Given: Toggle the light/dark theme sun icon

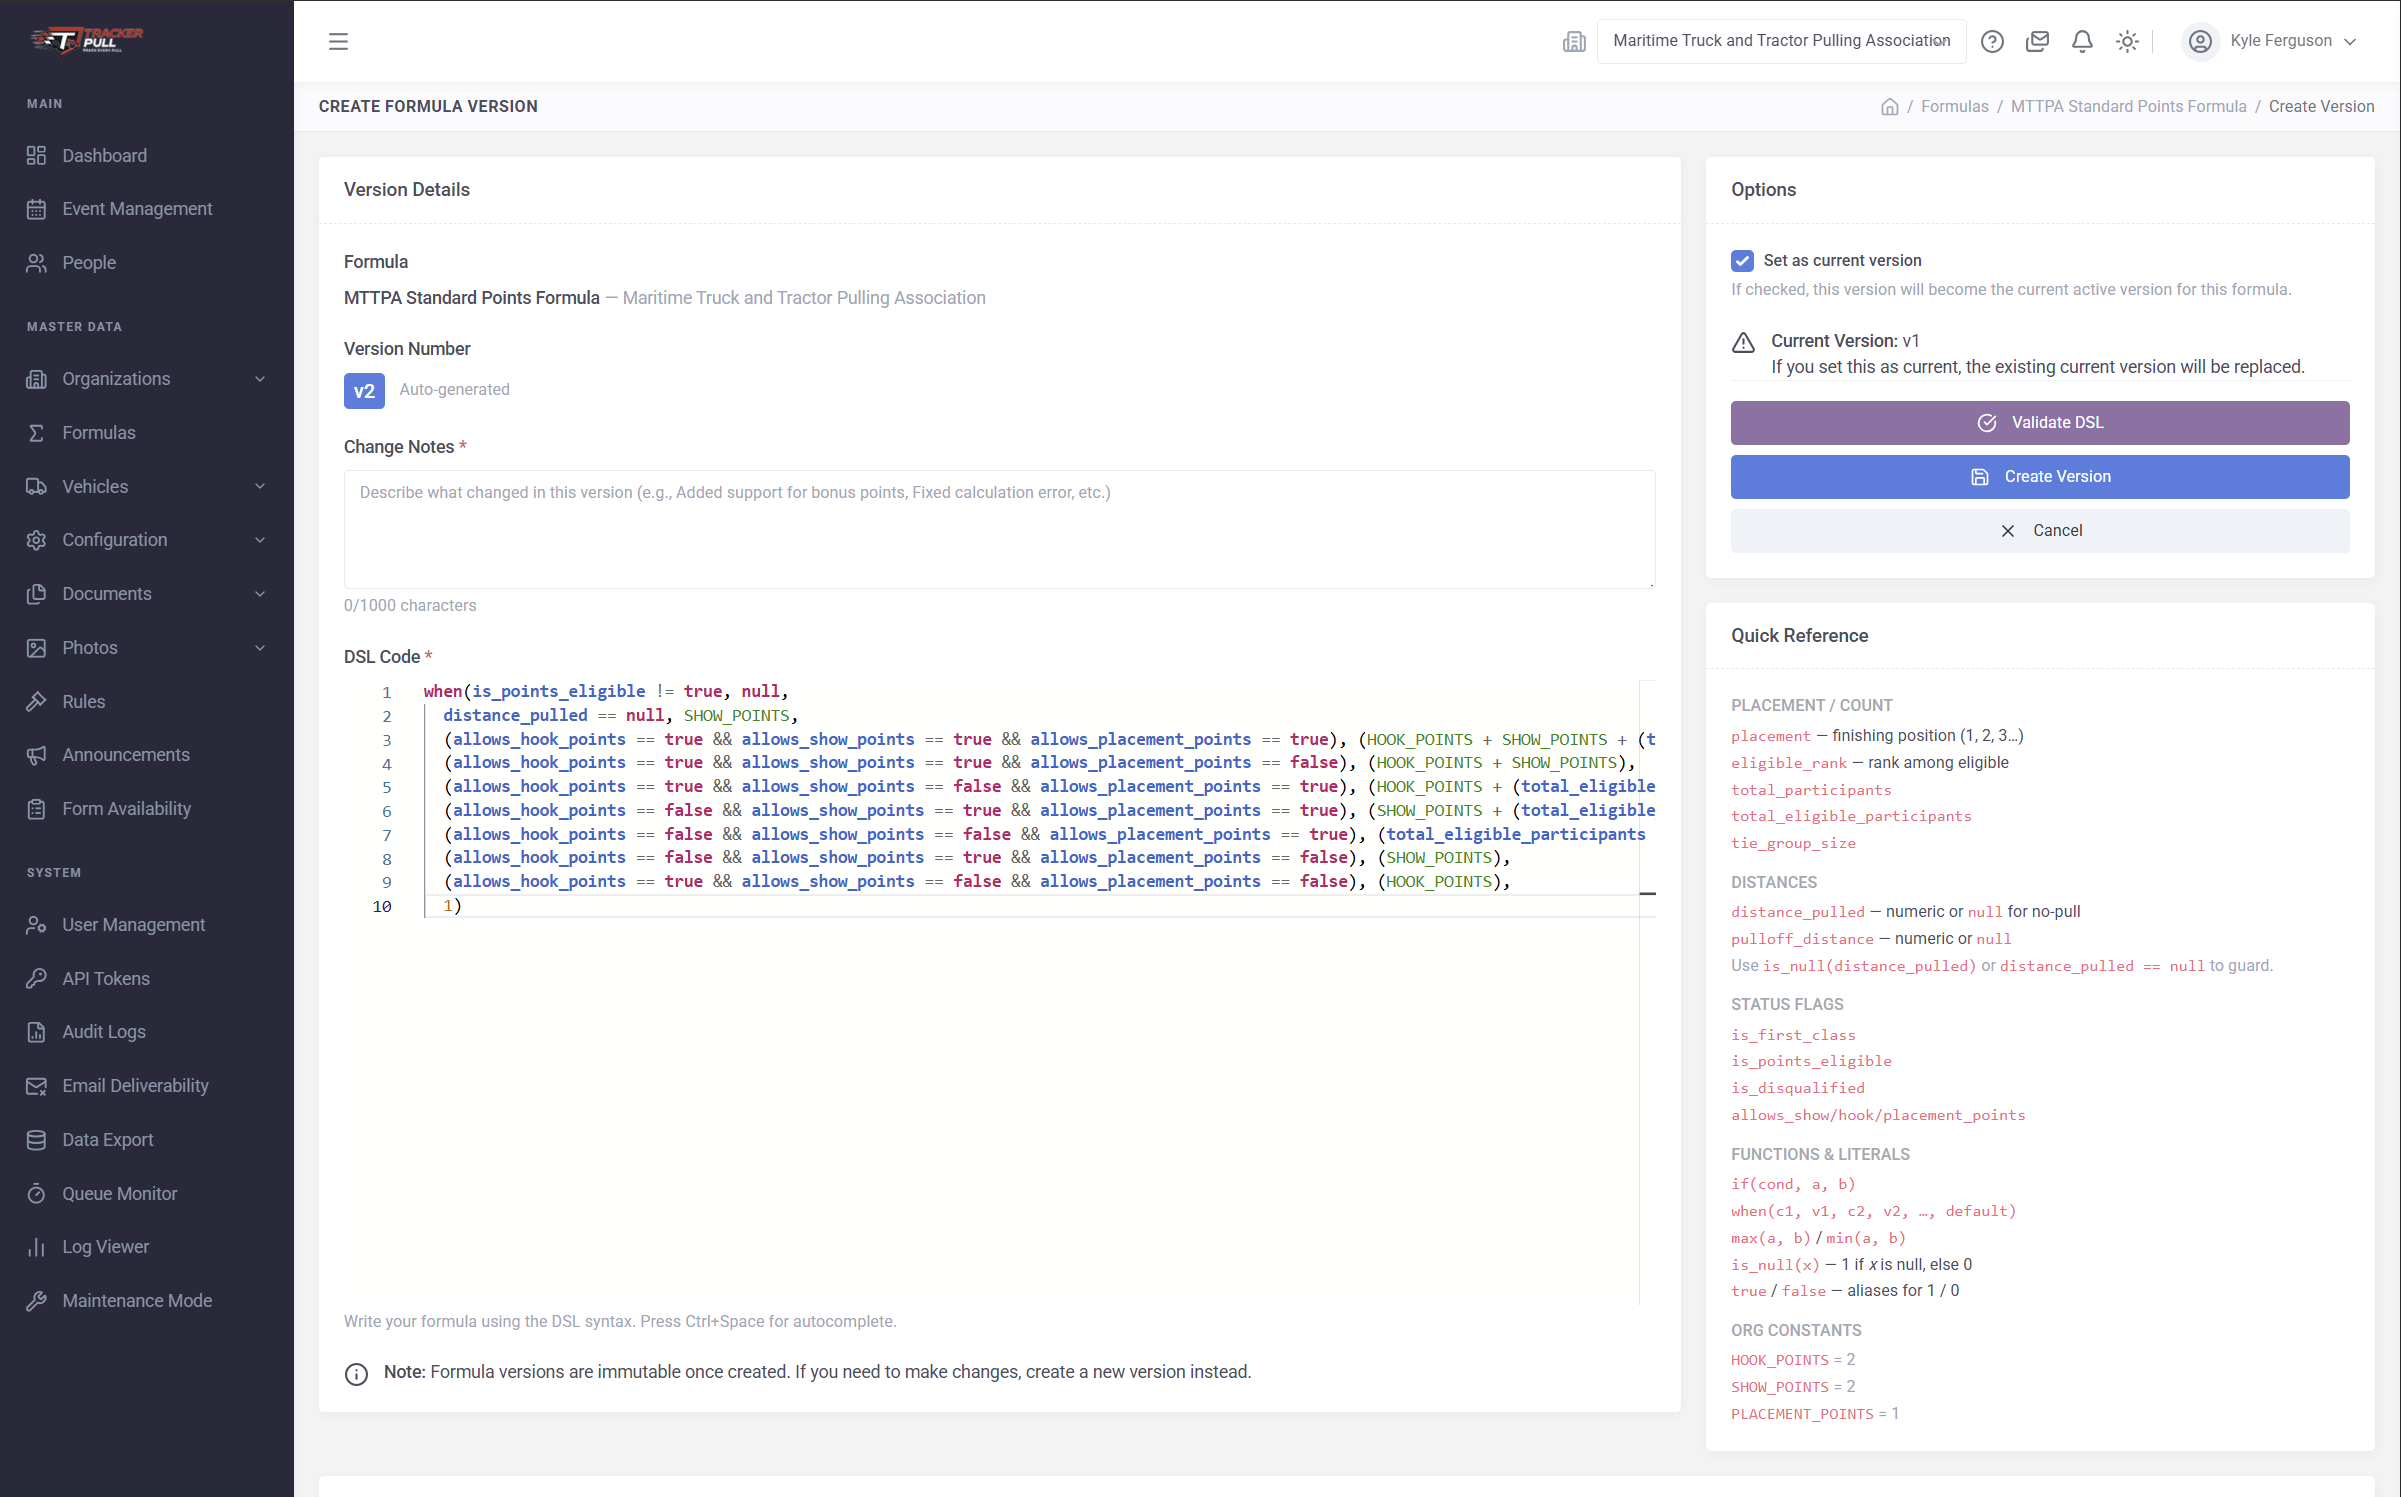Looking at the screenshot, I should (x=2127, y=41).
